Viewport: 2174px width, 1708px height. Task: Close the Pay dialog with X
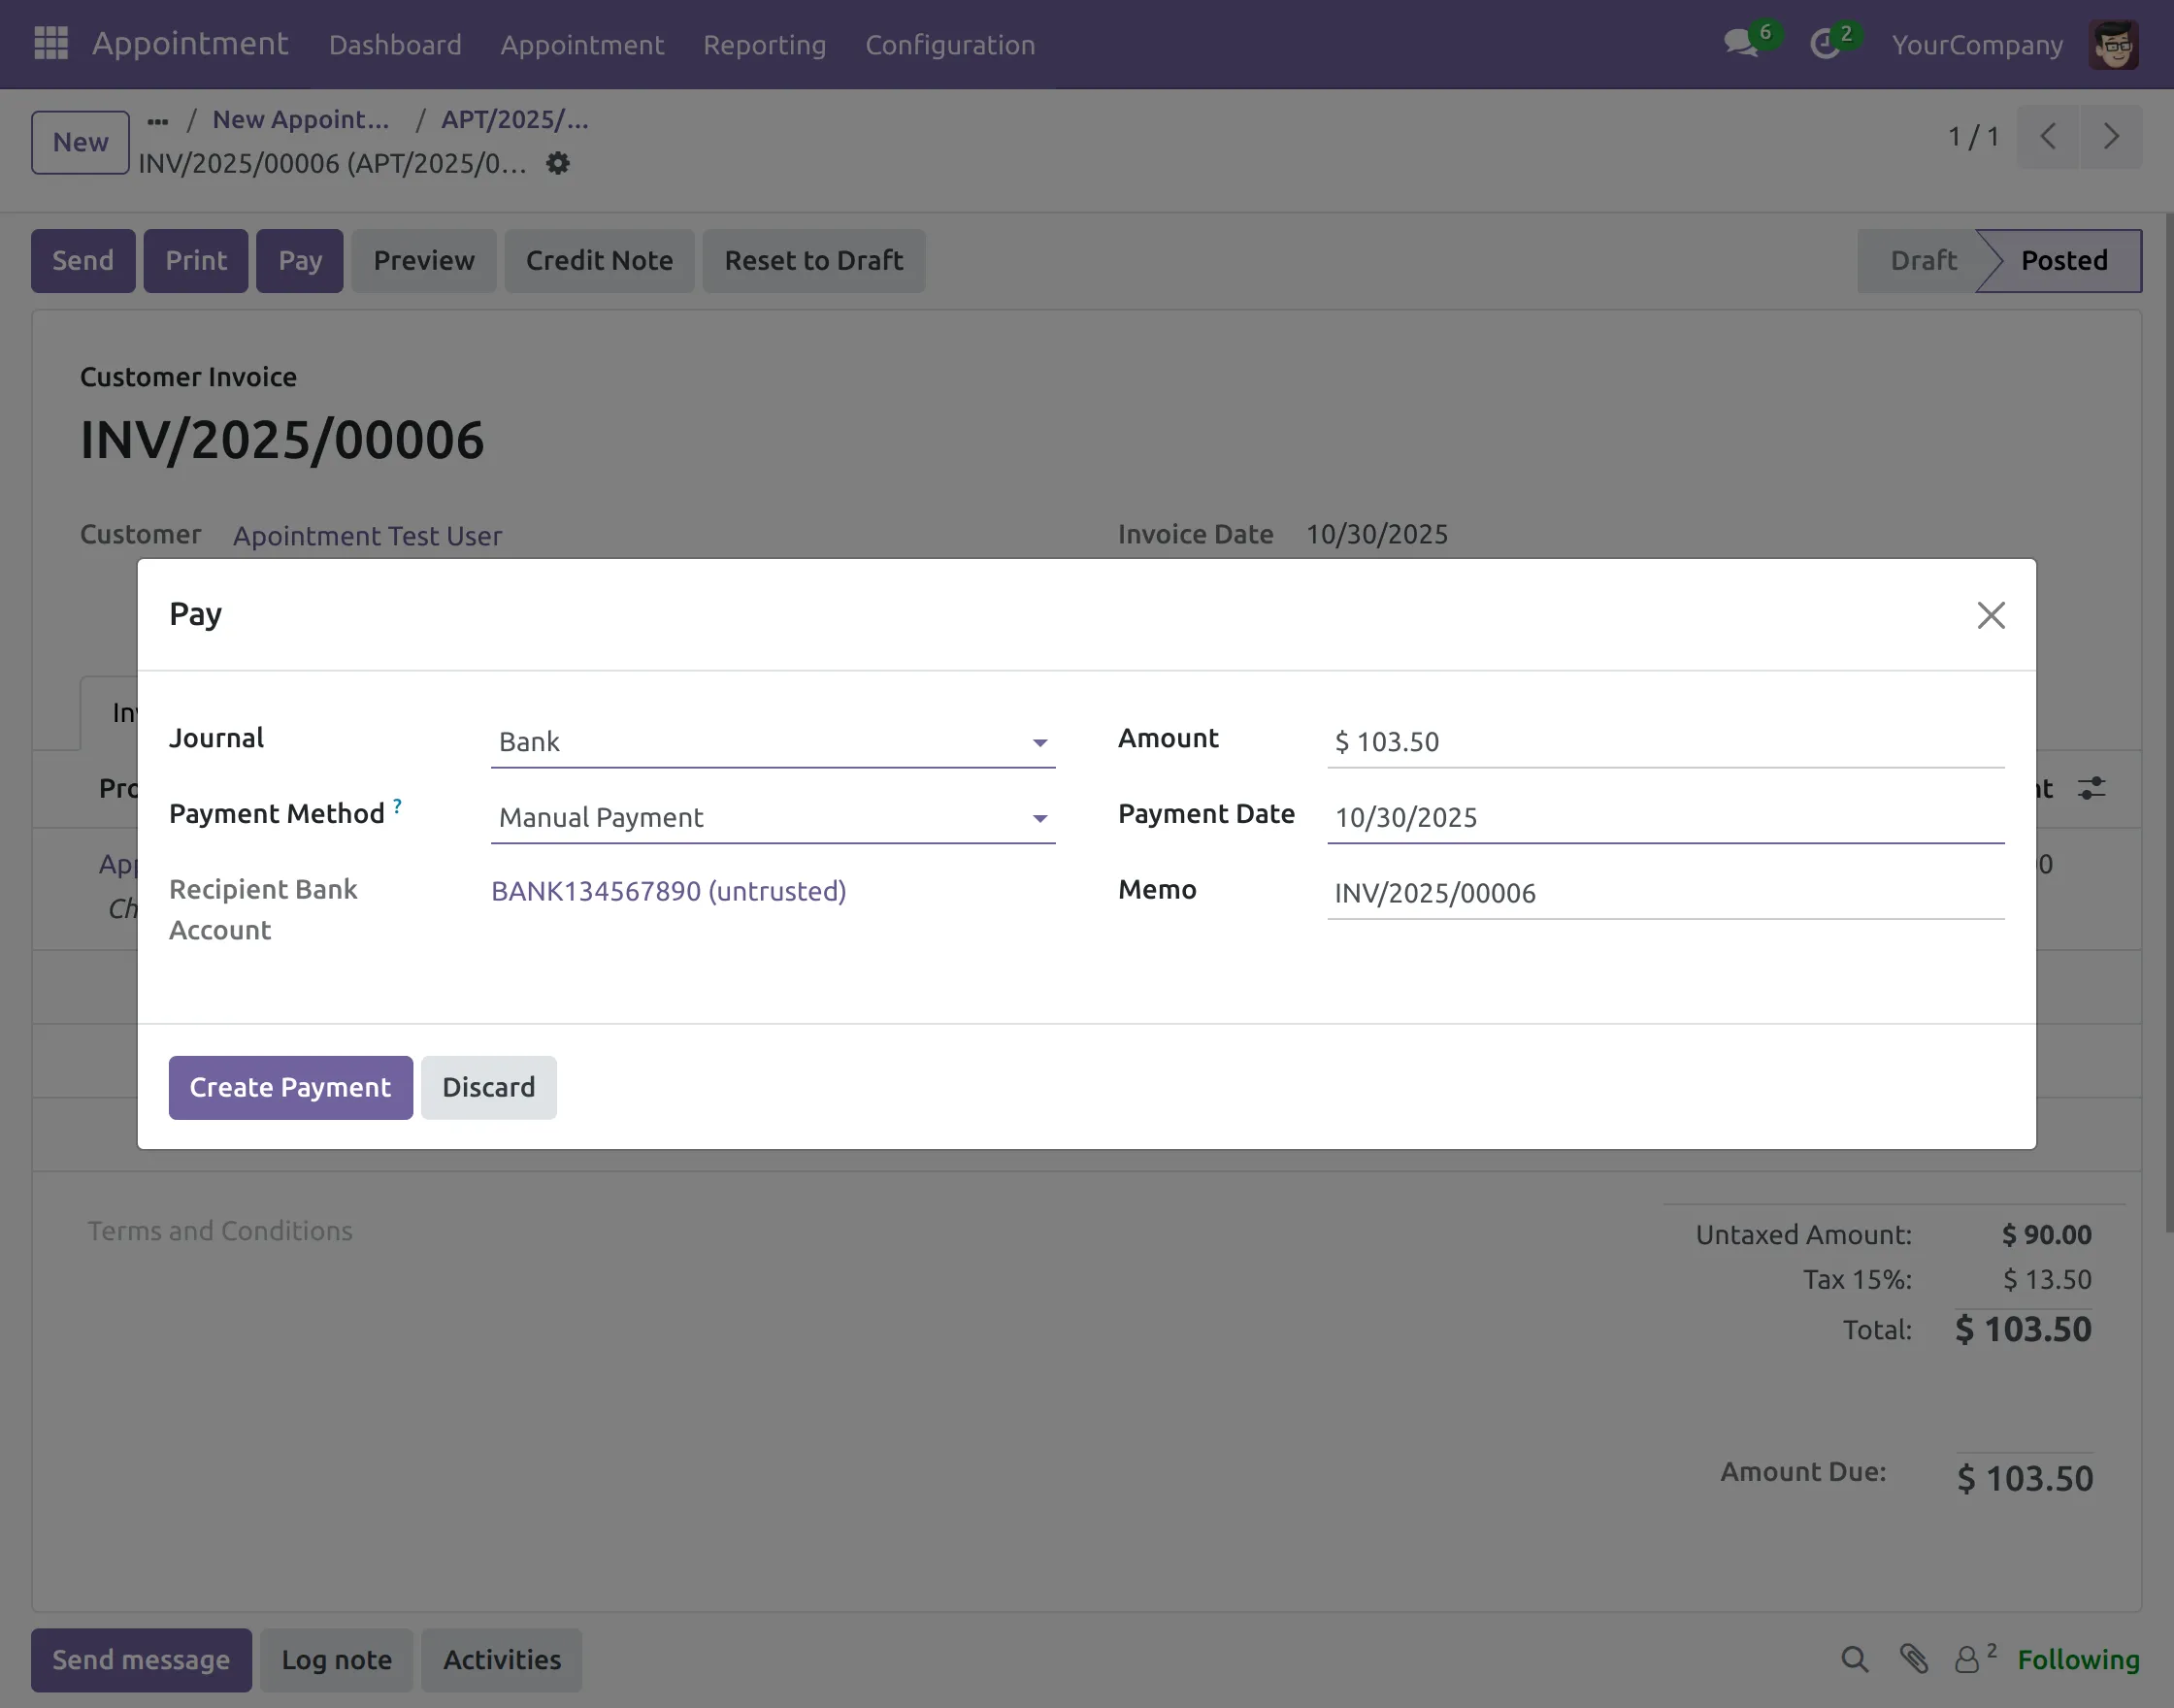coord(1990,615)
